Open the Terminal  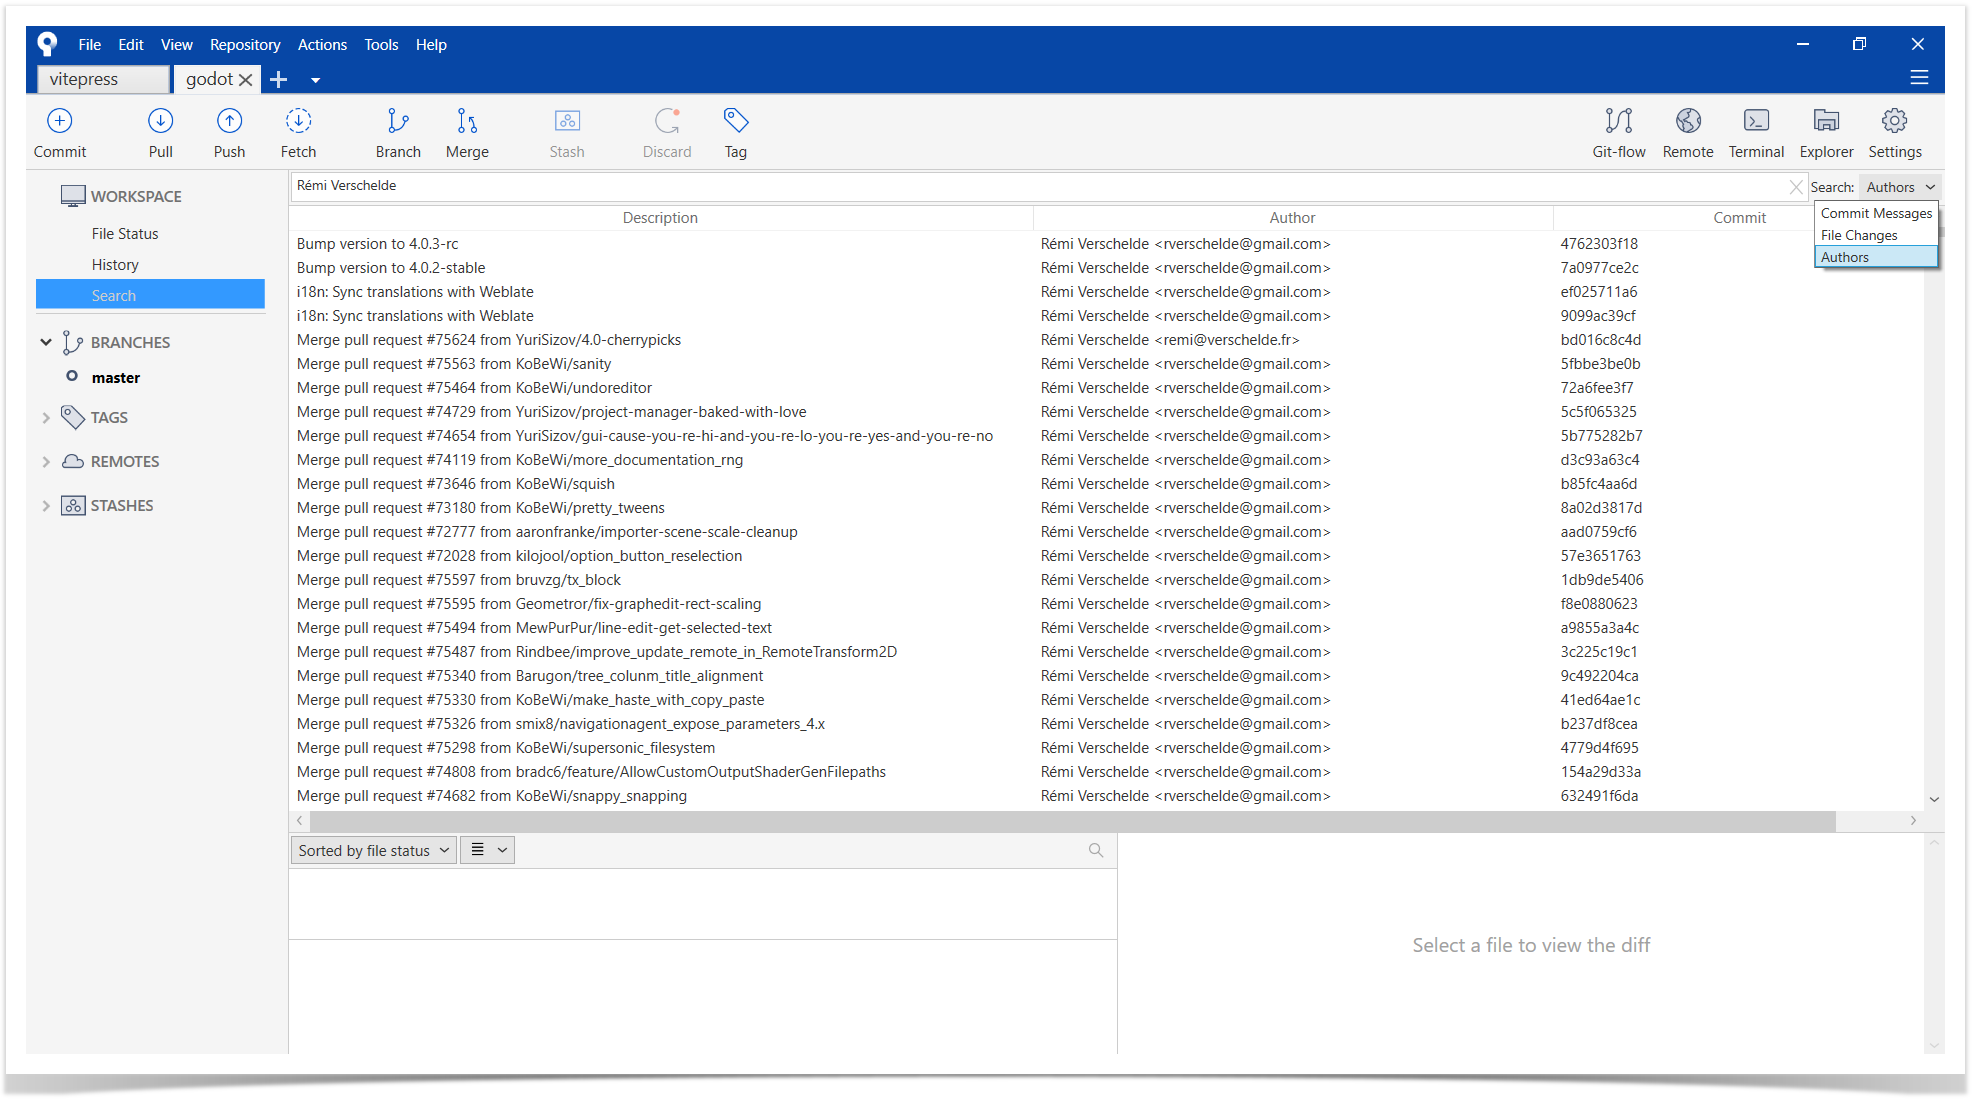click(1756, 133)
